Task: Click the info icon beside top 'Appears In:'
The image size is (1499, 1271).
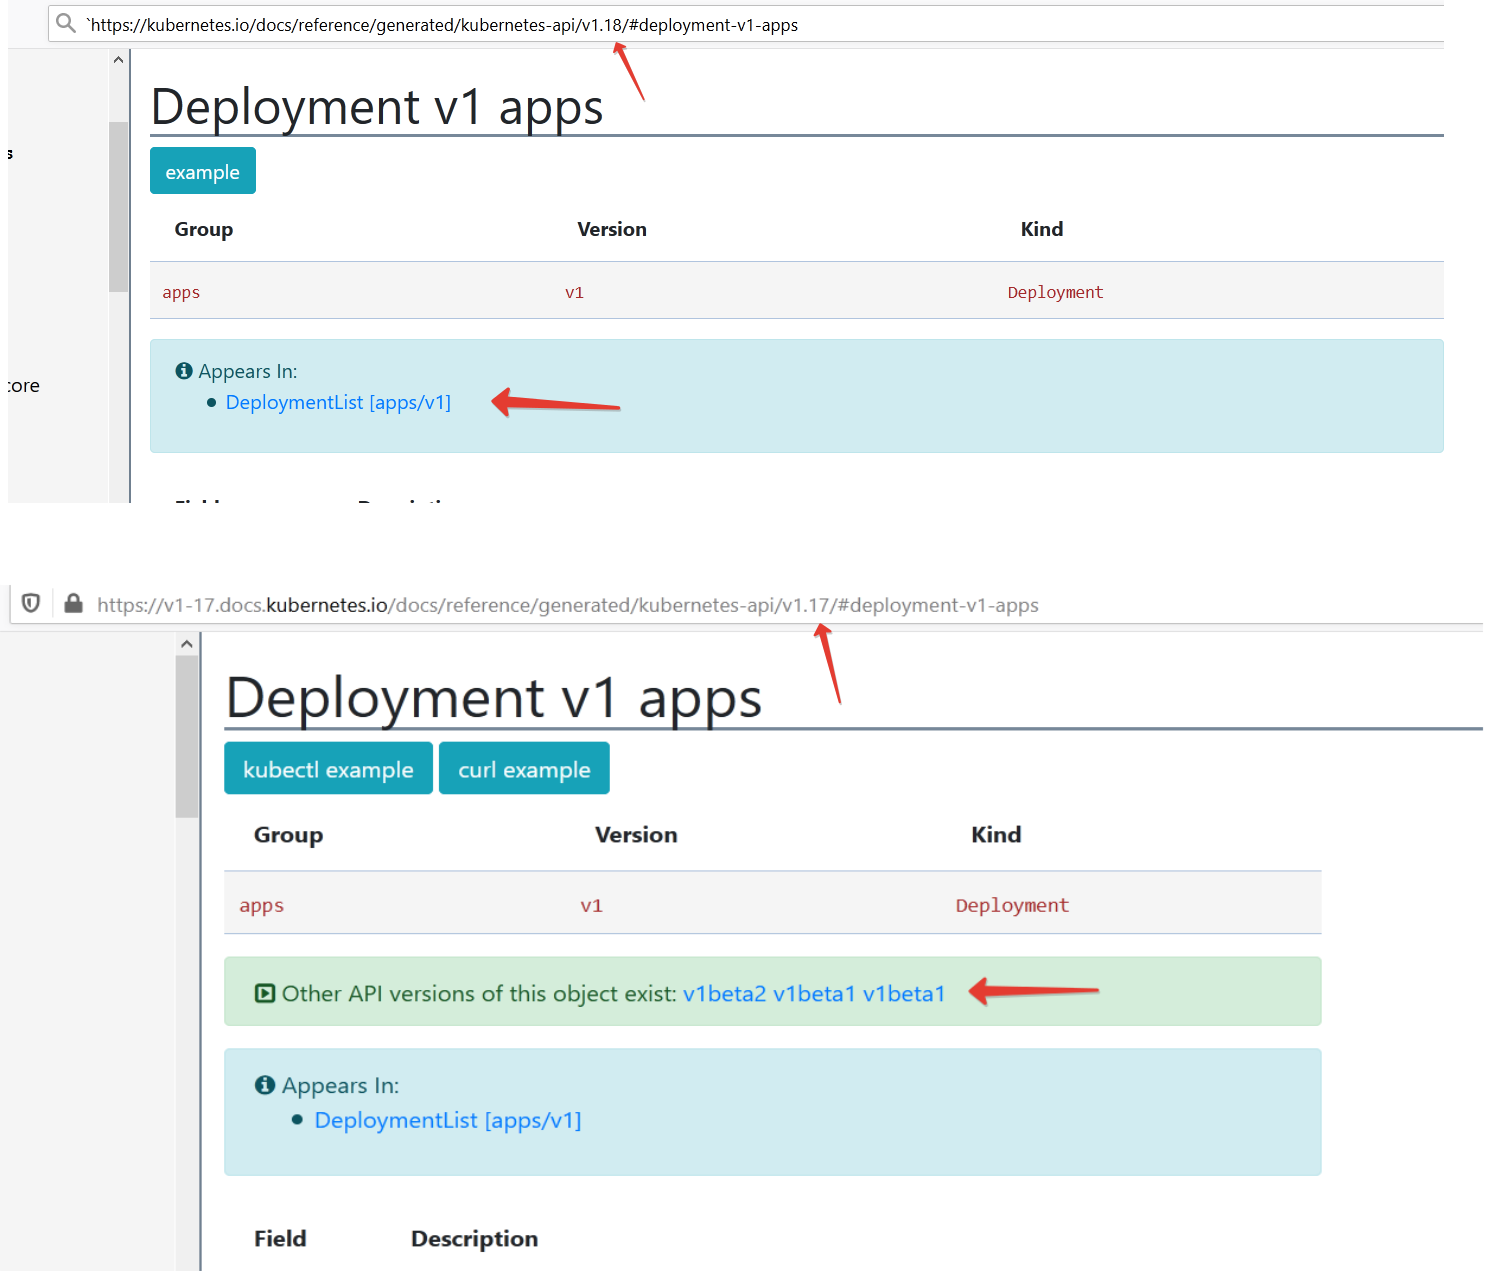Action: pyautogui.click(x=184, y=371)
